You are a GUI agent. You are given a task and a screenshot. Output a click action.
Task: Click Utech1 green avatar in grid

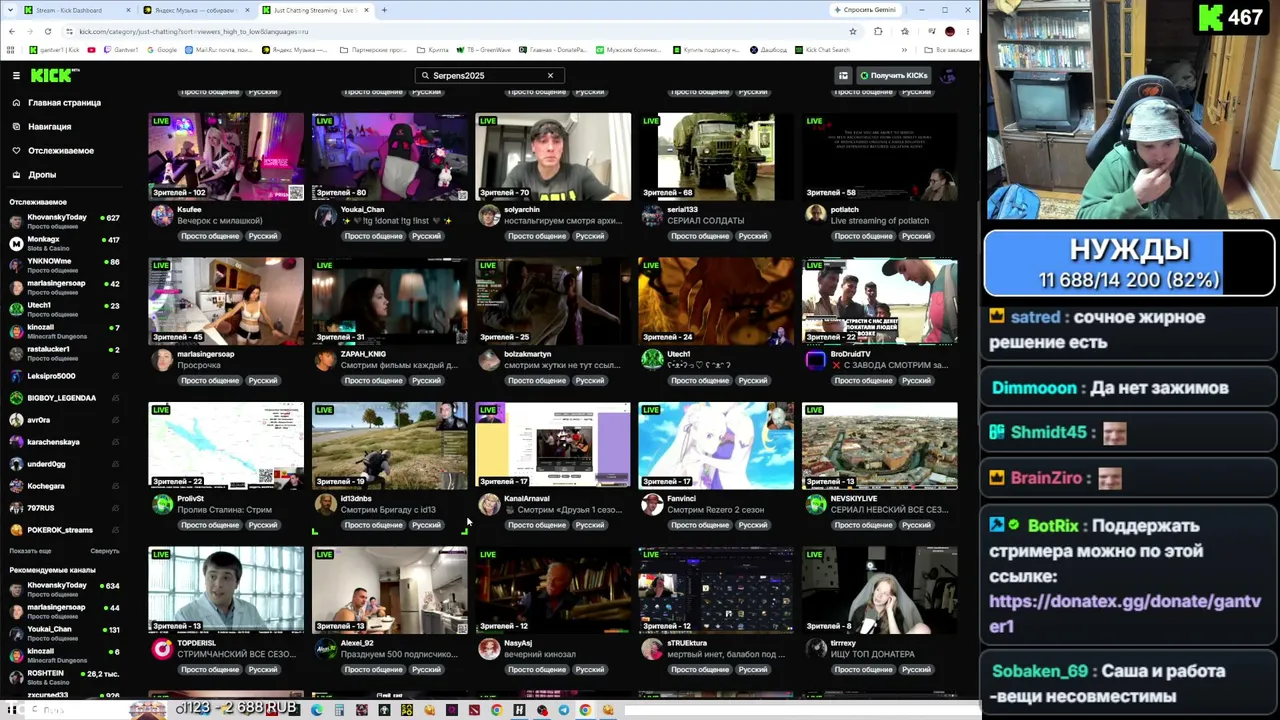tap(652, 360)
